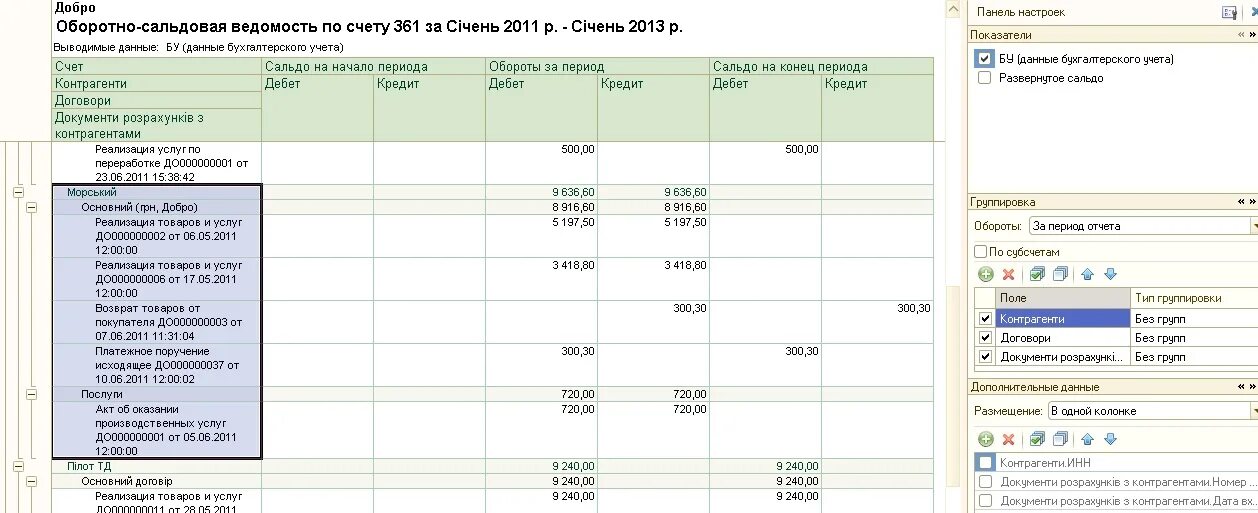Select the Основний (грн, Добро) row
Screen dimensions: 1258x513
tap(157, 207)
